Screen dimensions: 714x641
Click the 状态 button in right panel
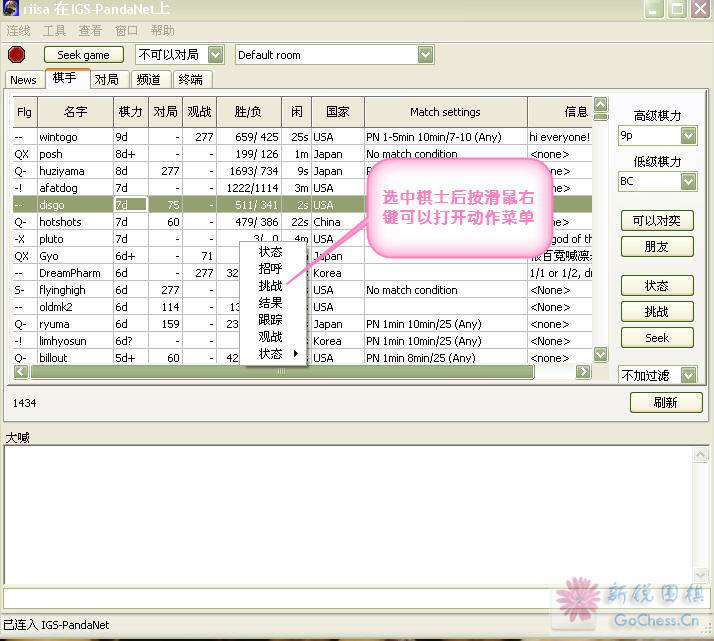pos(657,286)
